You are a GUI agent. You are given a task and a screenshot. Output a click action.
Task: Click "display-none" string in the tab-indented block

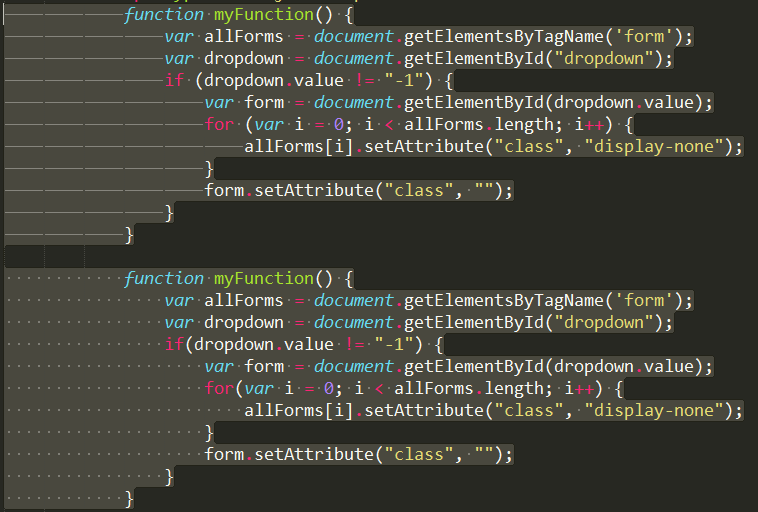[x=654, y=146]
